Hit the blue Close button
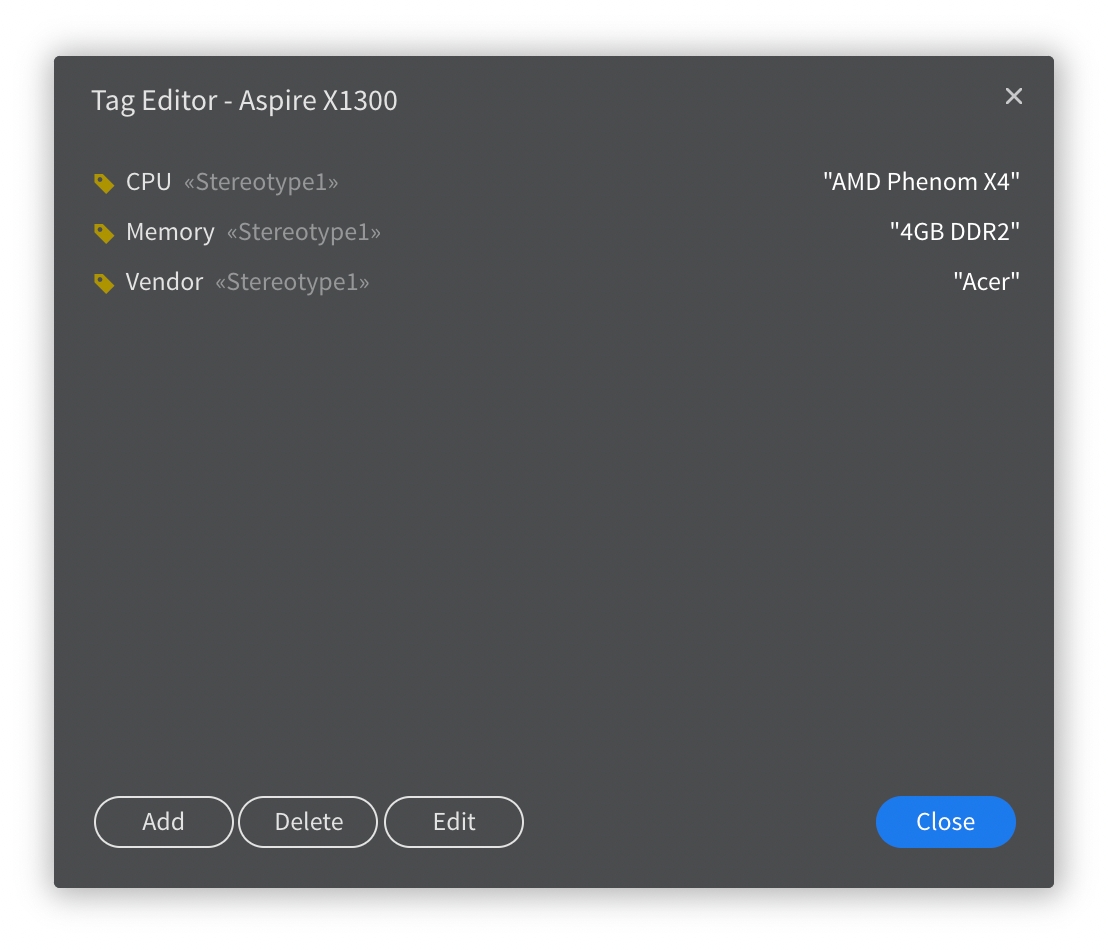 pyautogui.click(x=945, y=822)
